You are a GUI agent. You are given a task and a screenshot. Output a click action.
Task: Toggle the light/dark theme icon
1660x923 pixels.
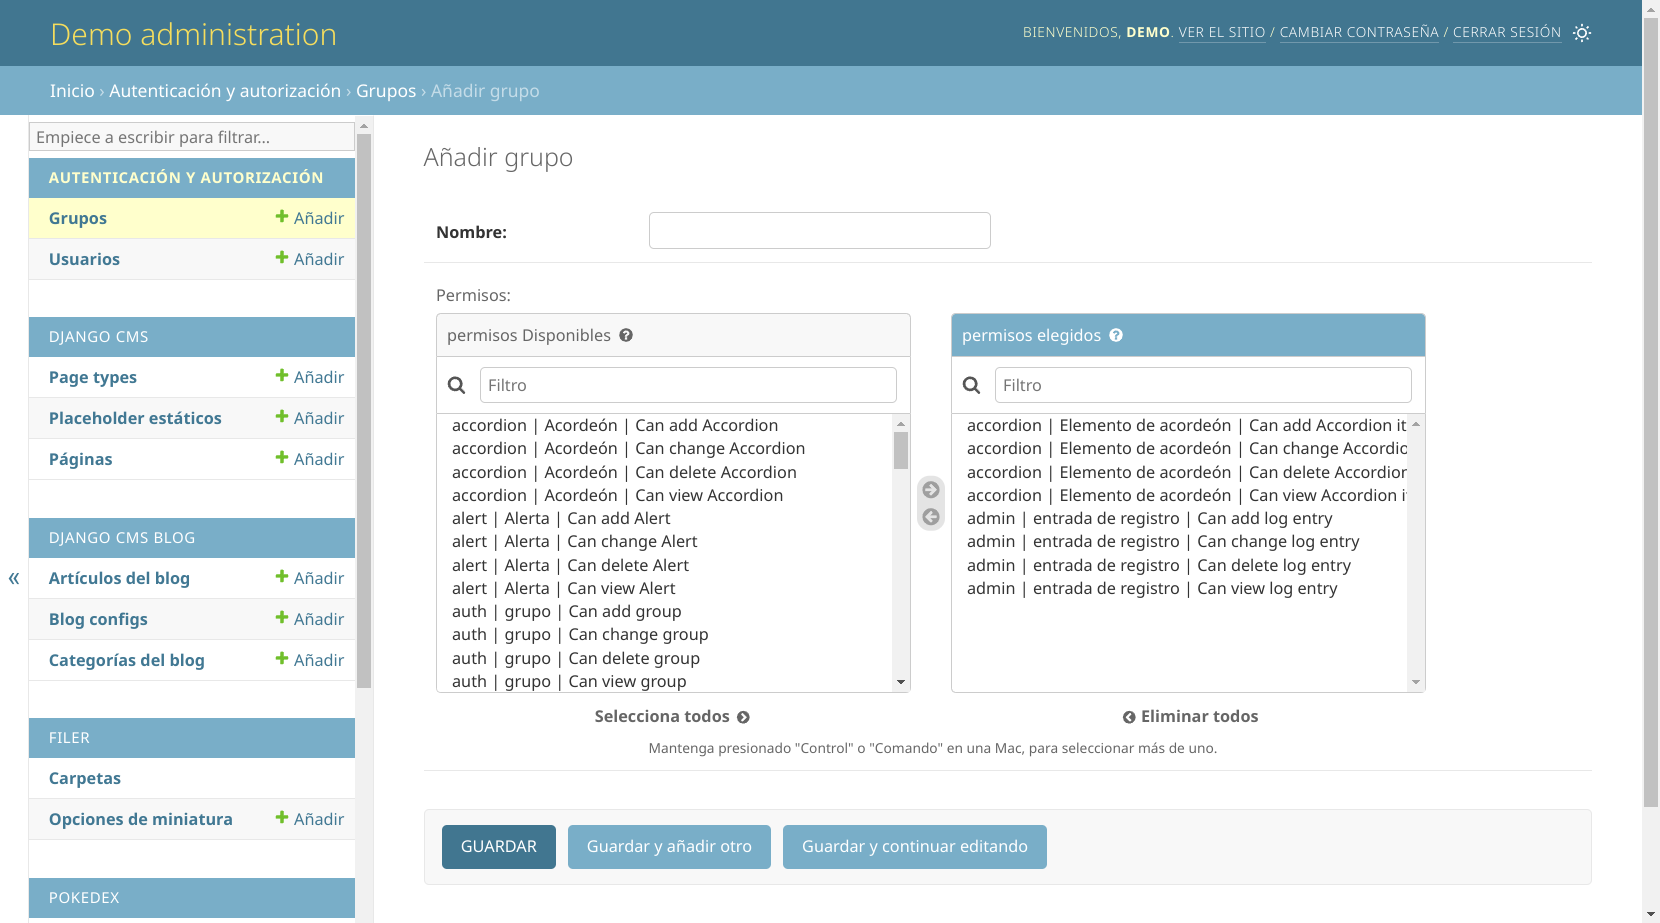point(1581,33)
